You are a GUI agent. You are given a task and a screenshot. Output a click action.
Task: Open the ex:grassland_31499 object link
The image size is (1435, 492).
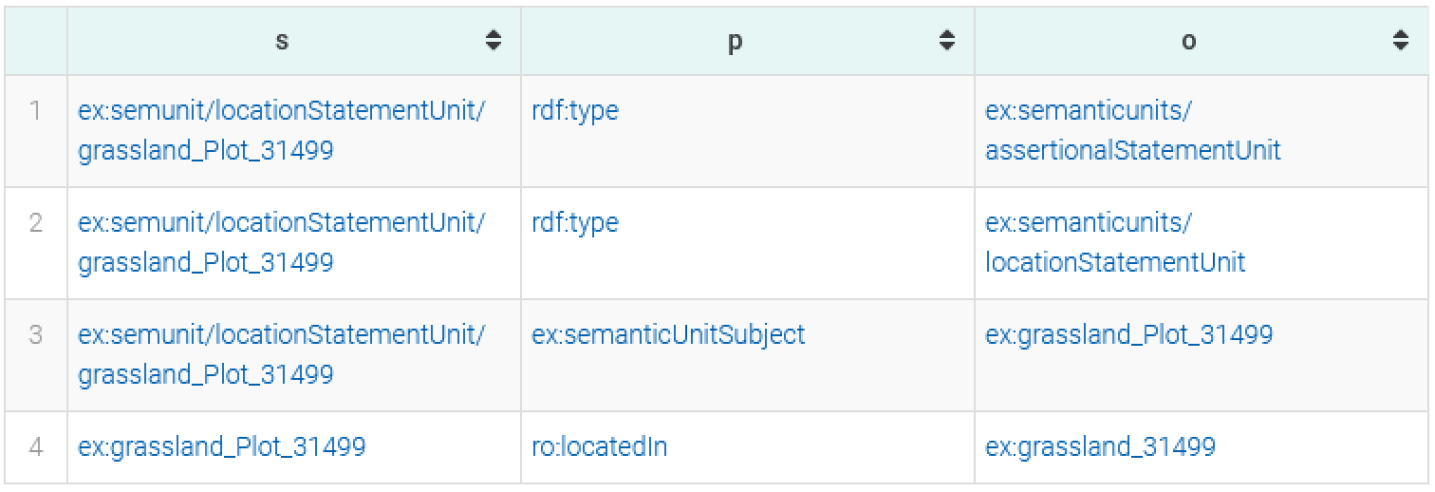[x=1100, y=446]
